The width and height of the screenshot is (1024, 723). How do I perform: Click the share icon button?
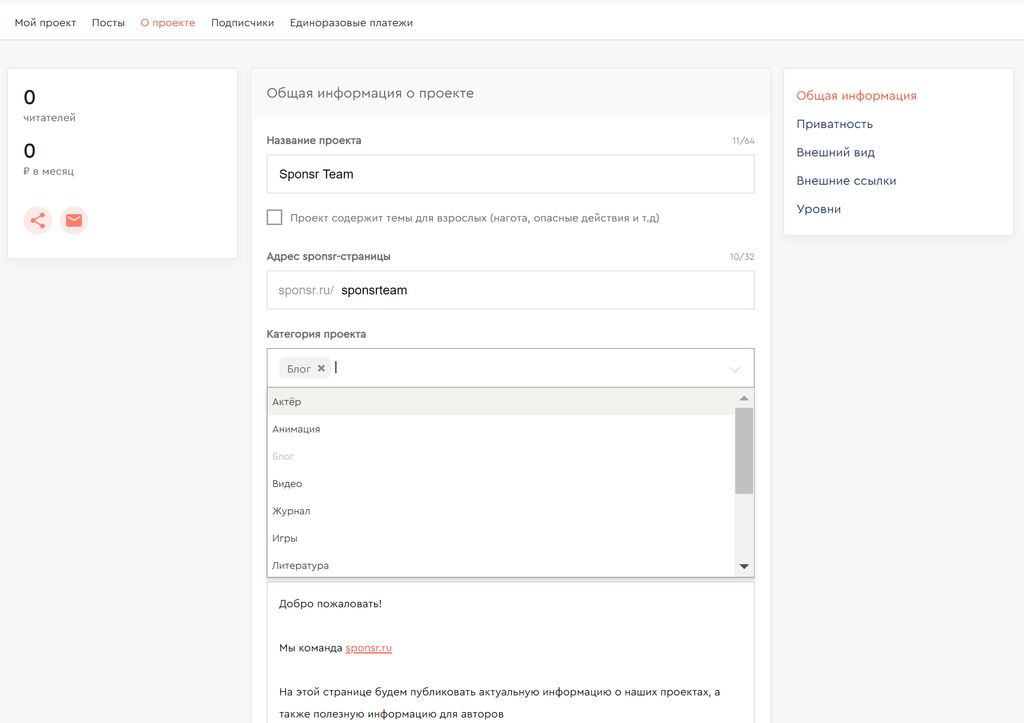(38, 221)
